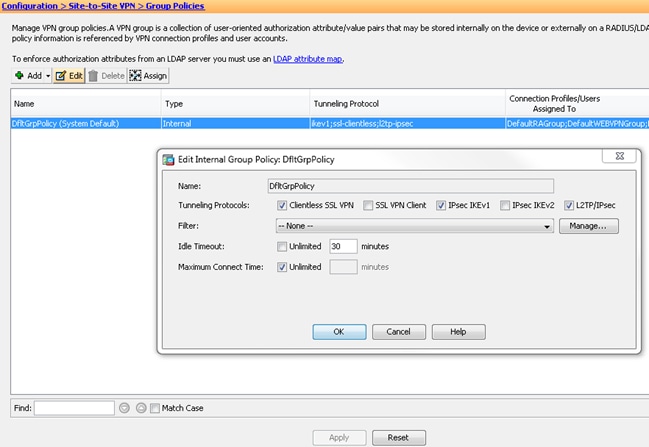Click OK in the dialog
The height and width of the screenshot is (447, 649).
pos(339,332)
